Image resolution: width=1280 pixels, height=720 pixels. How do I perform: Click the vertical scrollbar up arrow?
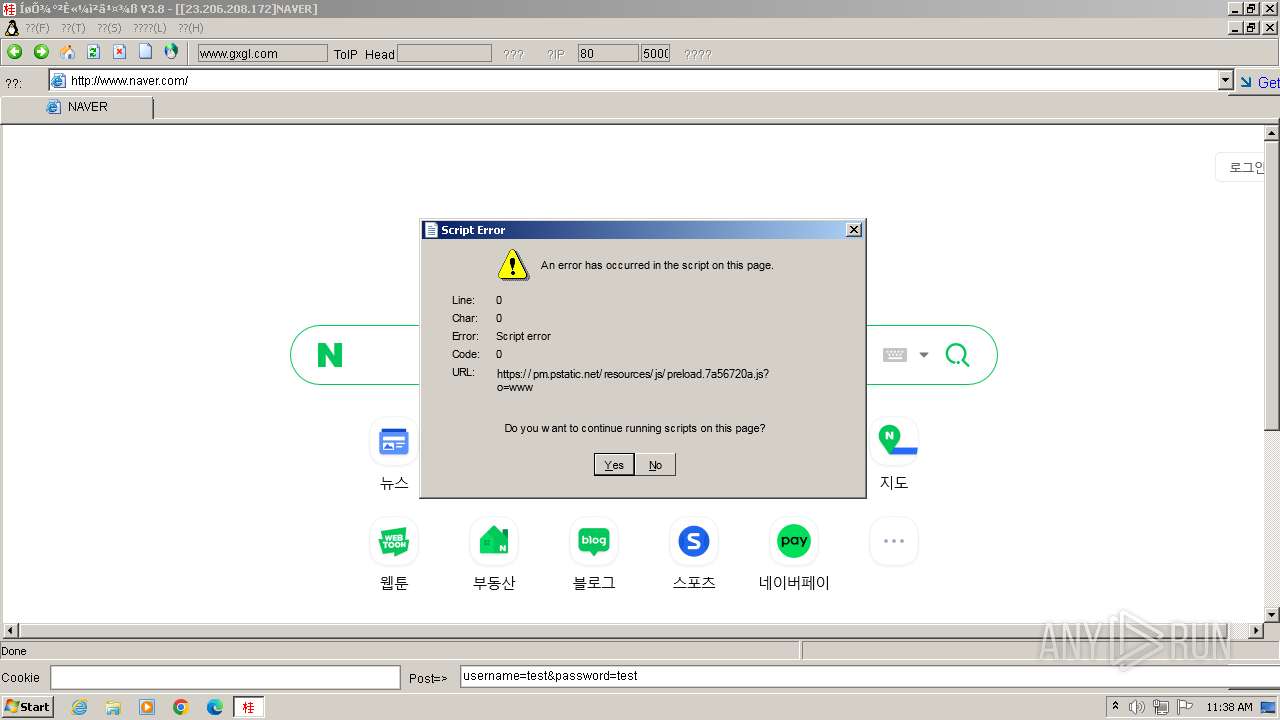point(1272,132)
